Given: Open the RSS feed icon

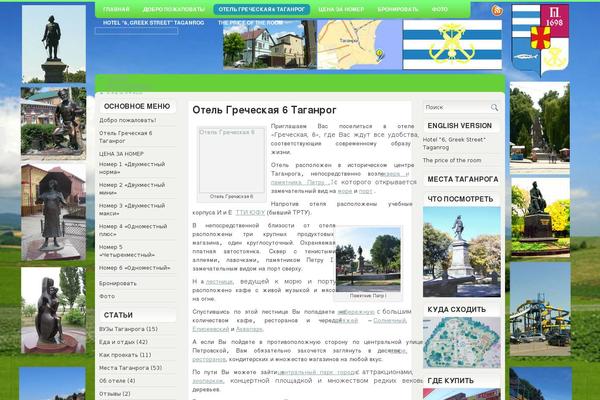Looking at the screenshot, I should point(497,10).
